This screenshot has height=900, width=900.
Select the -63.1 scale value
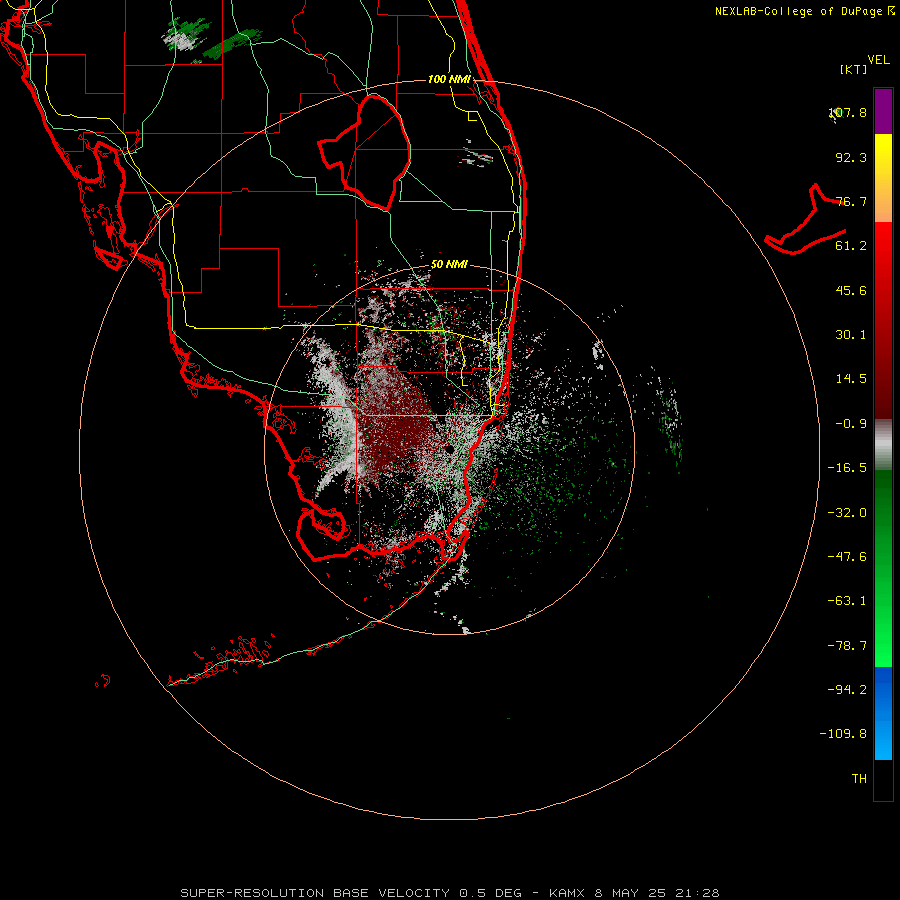[x=847, y=601]
